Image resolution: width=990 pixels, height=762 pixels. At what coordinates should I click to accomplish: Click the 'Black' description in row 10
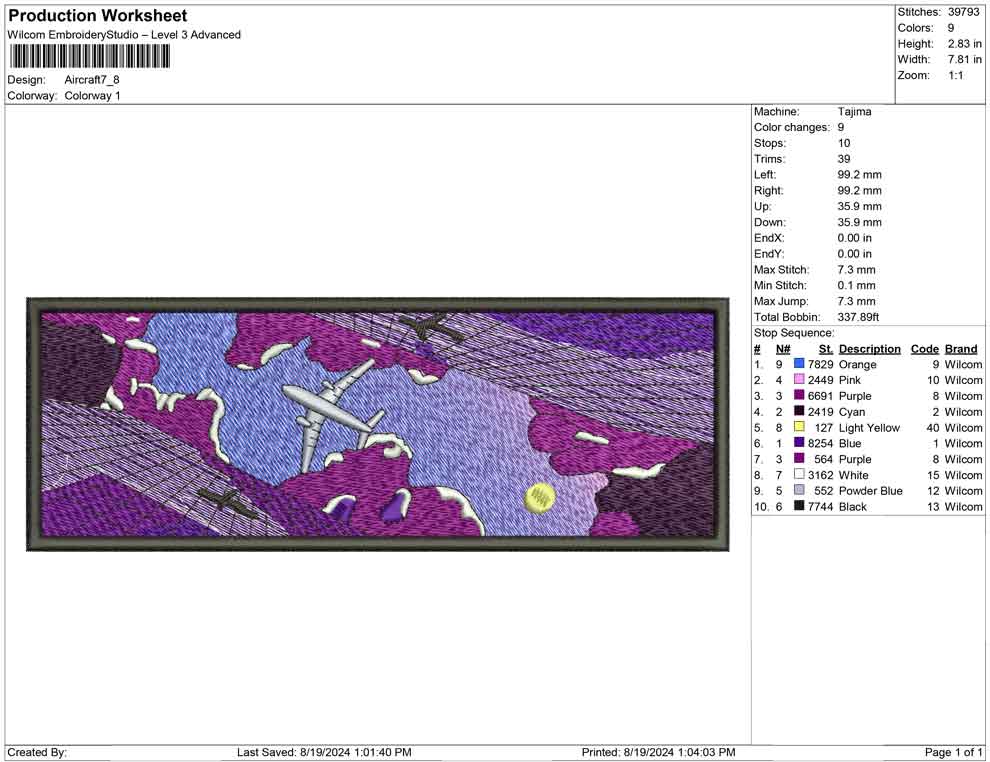(853, 506)
